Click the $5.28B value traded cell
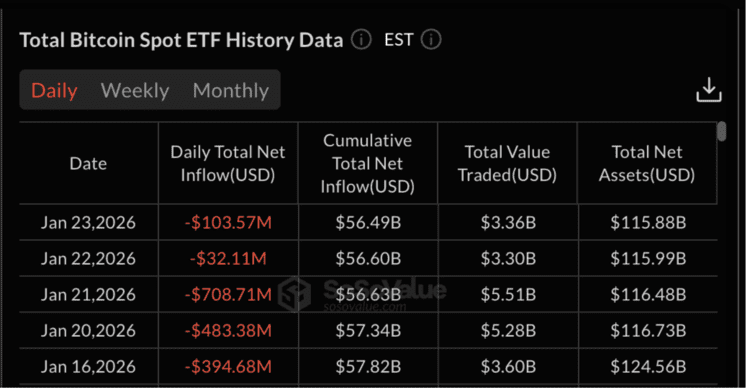Image resolution: width=749 pixels, height=389 pixels. [508, 330]
